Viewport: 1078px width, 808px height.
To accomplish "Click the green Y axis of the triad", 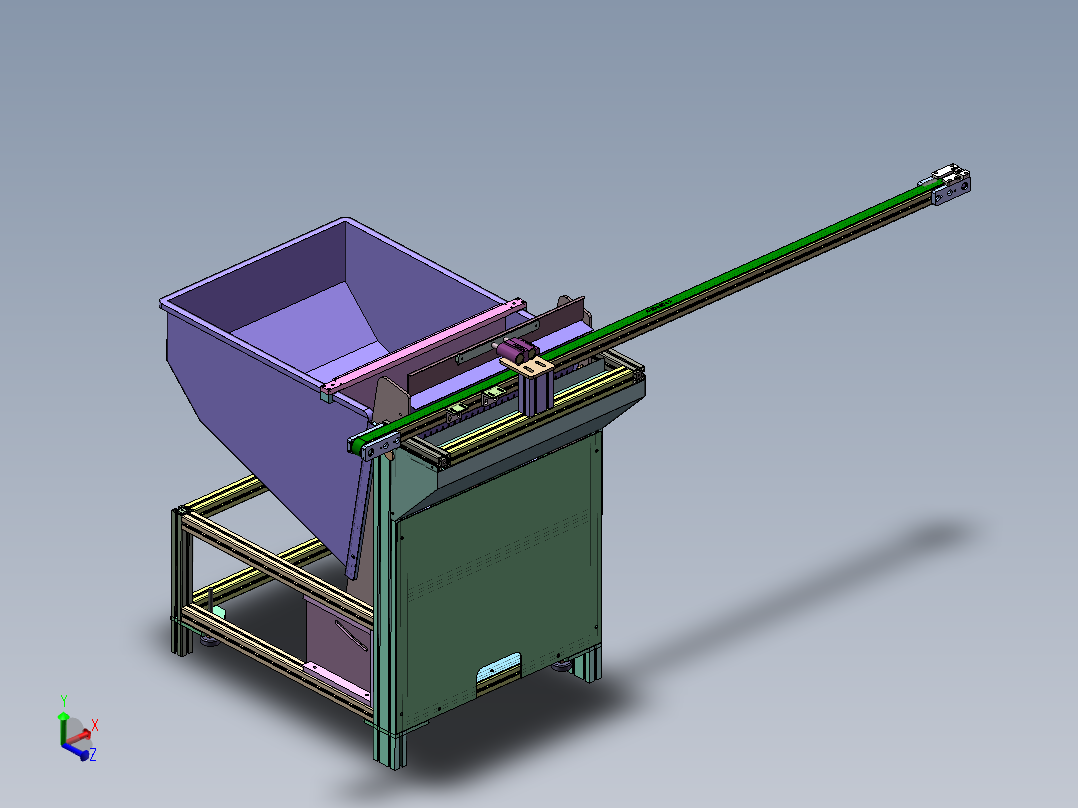I will pos(63,730).
